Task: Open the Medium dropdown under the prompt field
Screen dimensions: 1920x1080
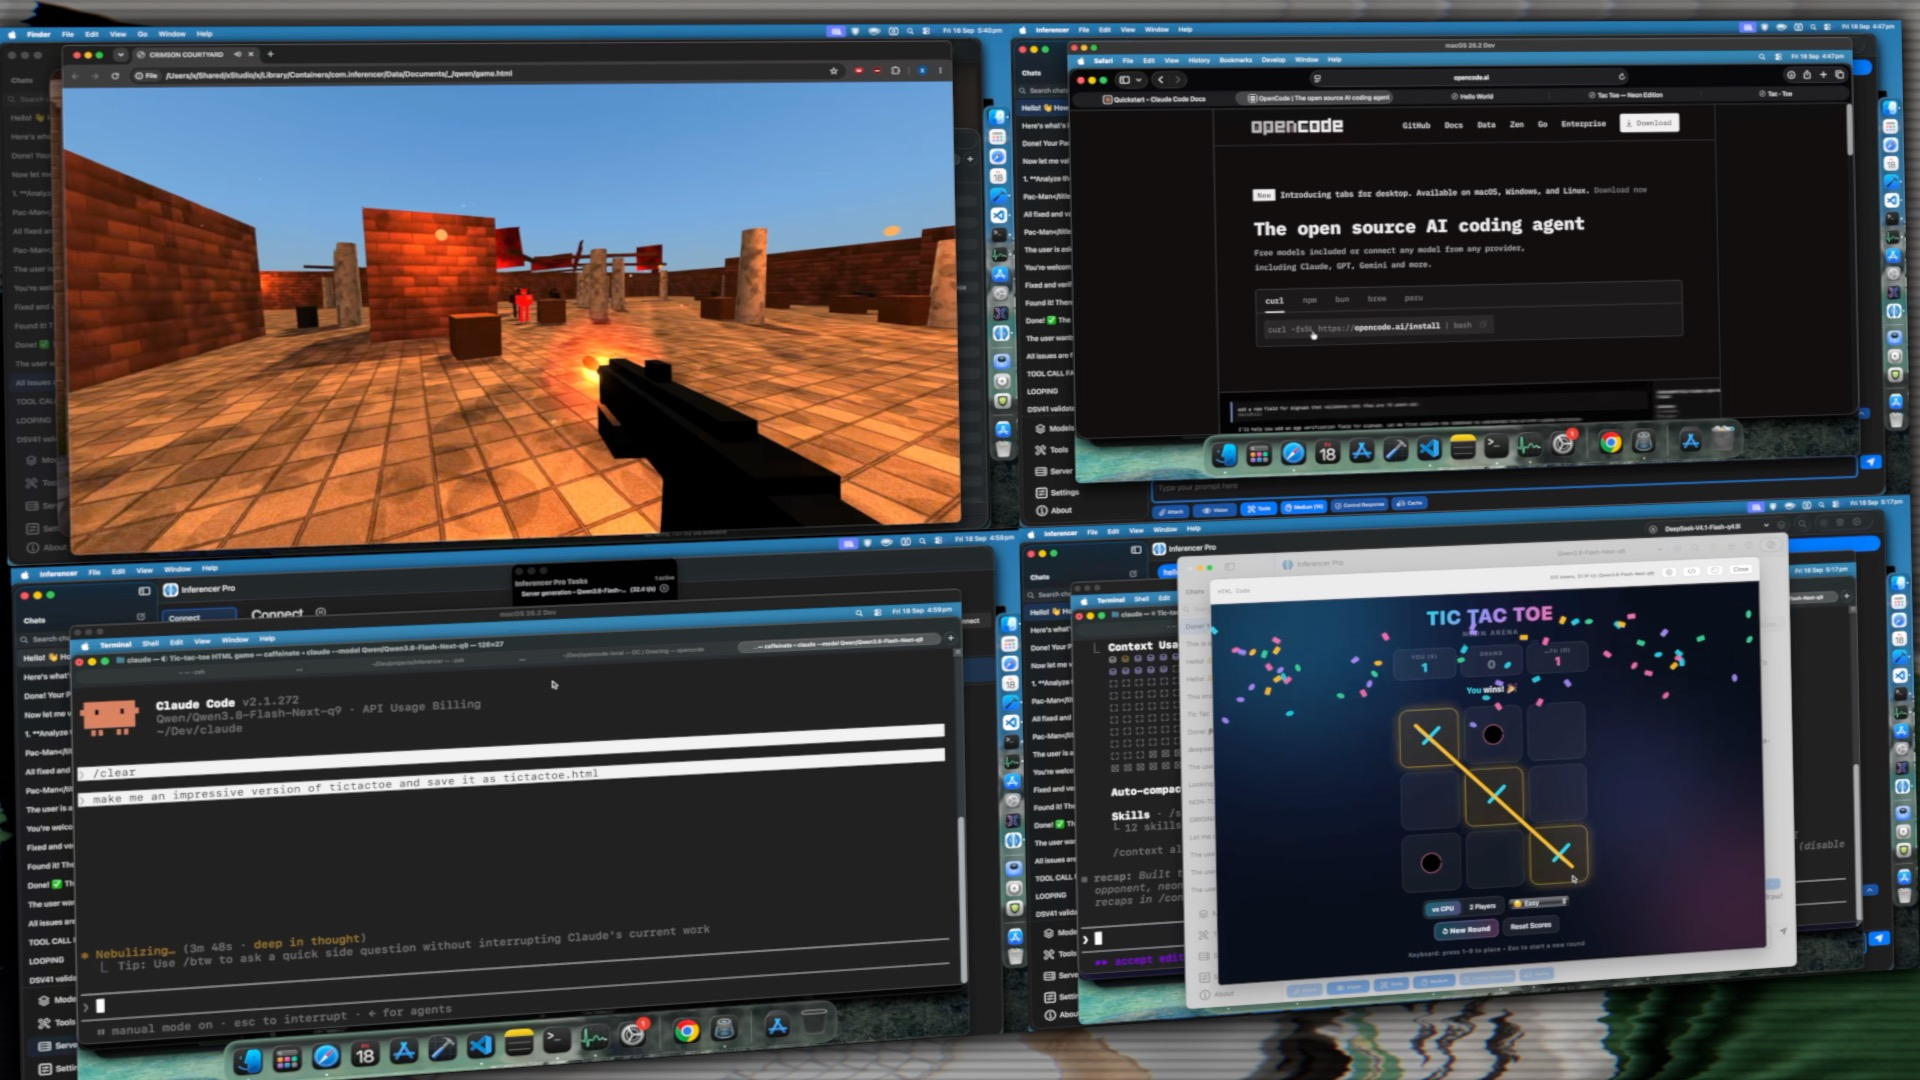Action: 1303,507
